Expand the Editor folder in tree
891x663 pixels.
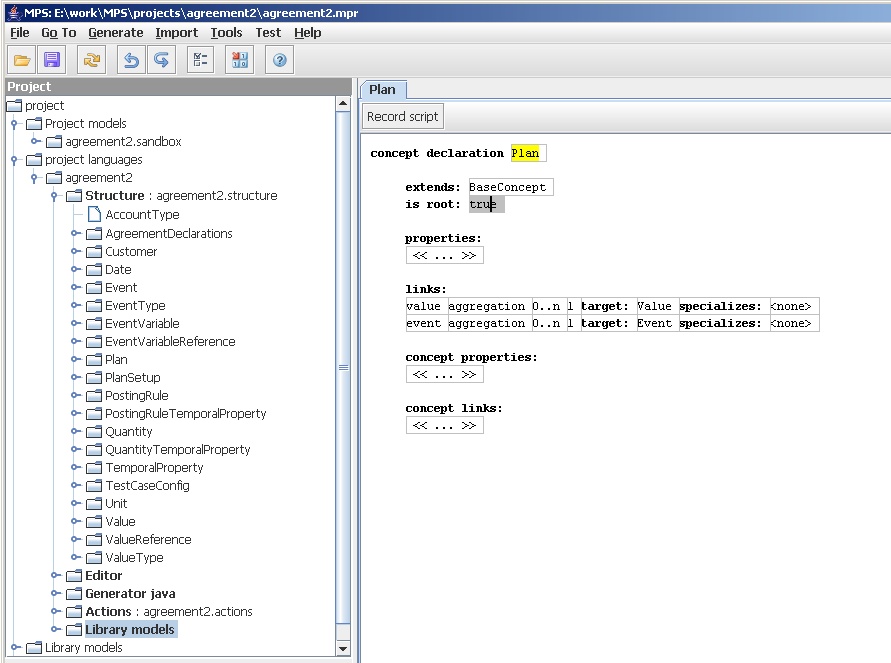click(x=56, y=576)
